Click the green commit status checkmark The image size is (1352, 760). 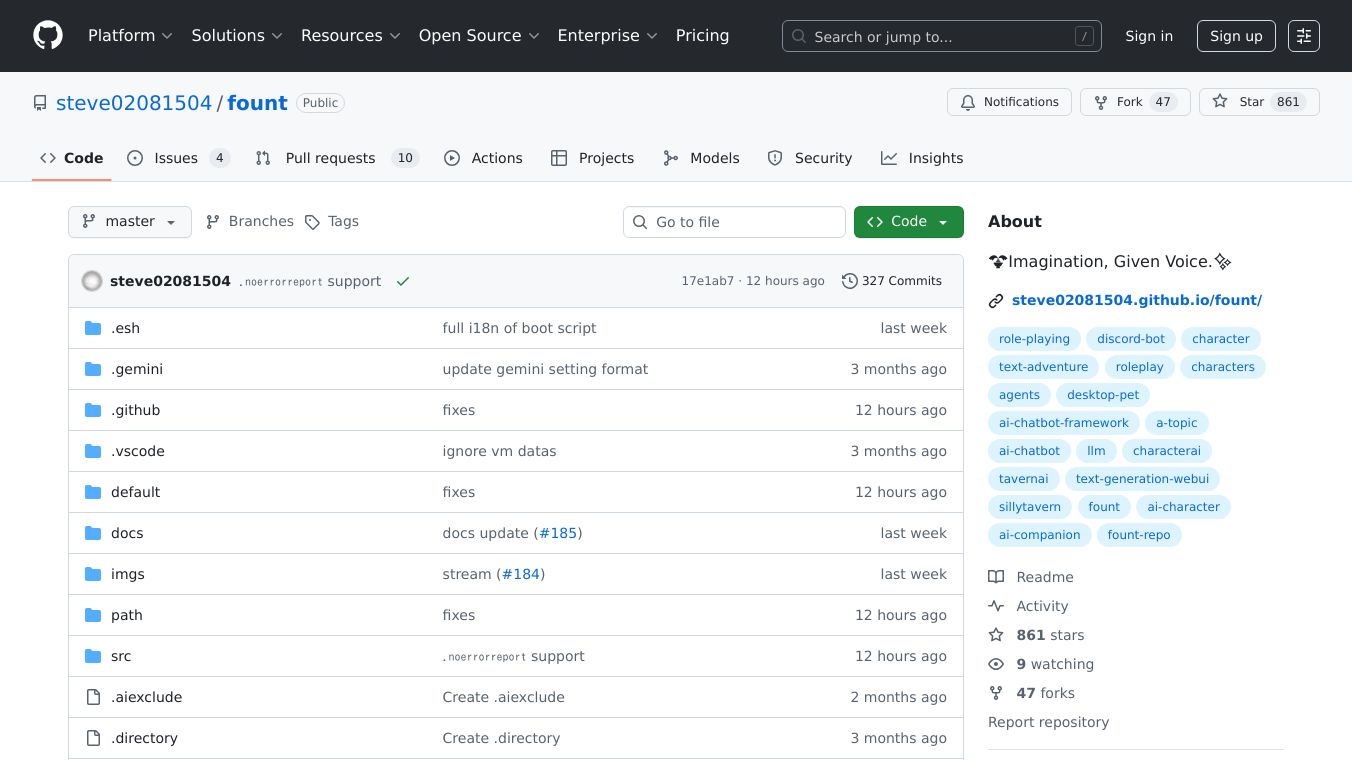(403, 281)
